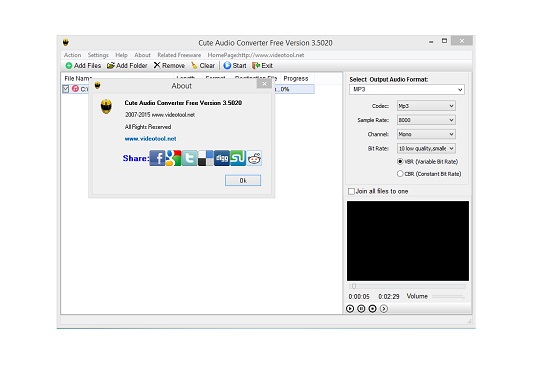Maximize the Cute Audio Converter window

coord(444,41)
